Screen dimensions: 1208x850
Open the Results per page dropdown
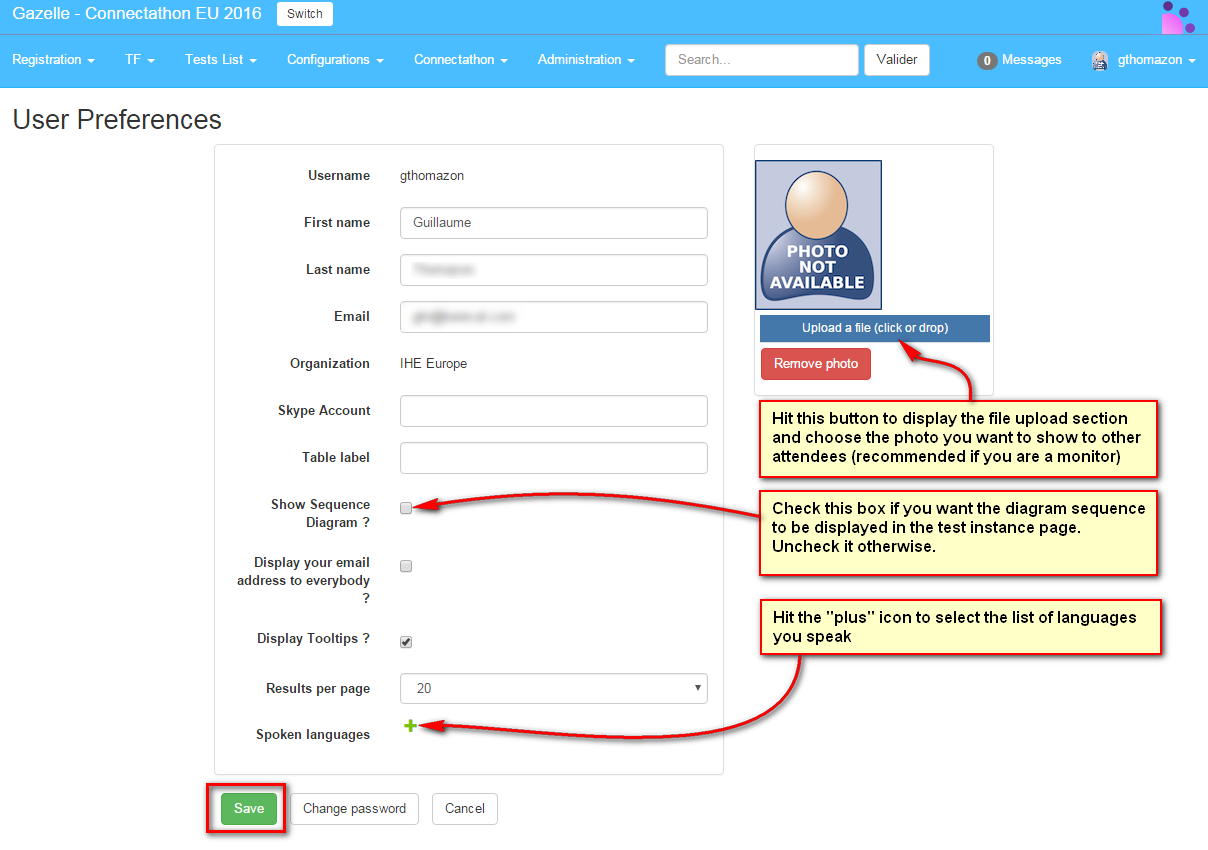tap(553, 688)
